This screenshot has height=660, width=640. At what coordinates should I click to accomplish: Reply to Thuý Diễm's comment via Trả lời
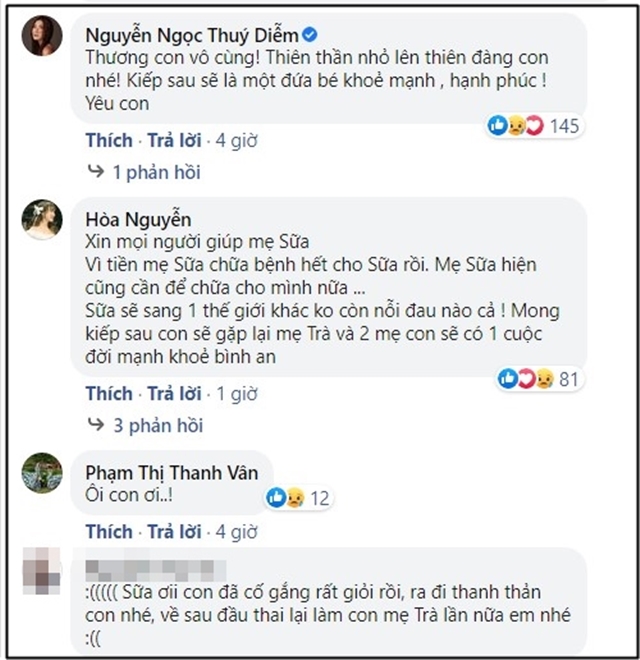pyautogui.click(x=174, y=140)
